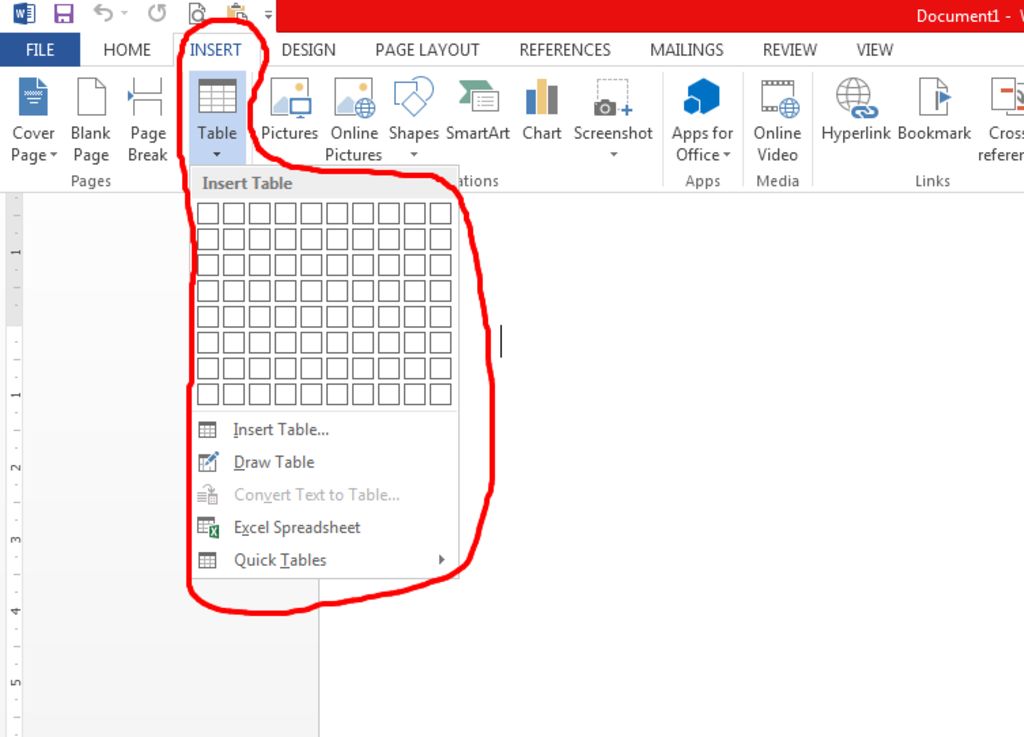Choose Insert Table... from the dropdown menu

325,430
